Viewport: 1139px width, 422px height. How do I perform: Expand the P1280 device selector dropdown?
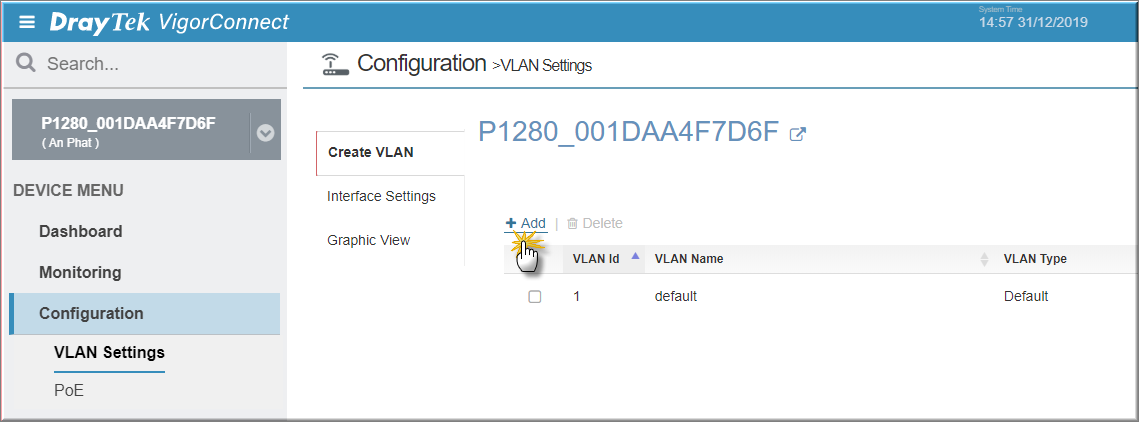coord(265,133)
